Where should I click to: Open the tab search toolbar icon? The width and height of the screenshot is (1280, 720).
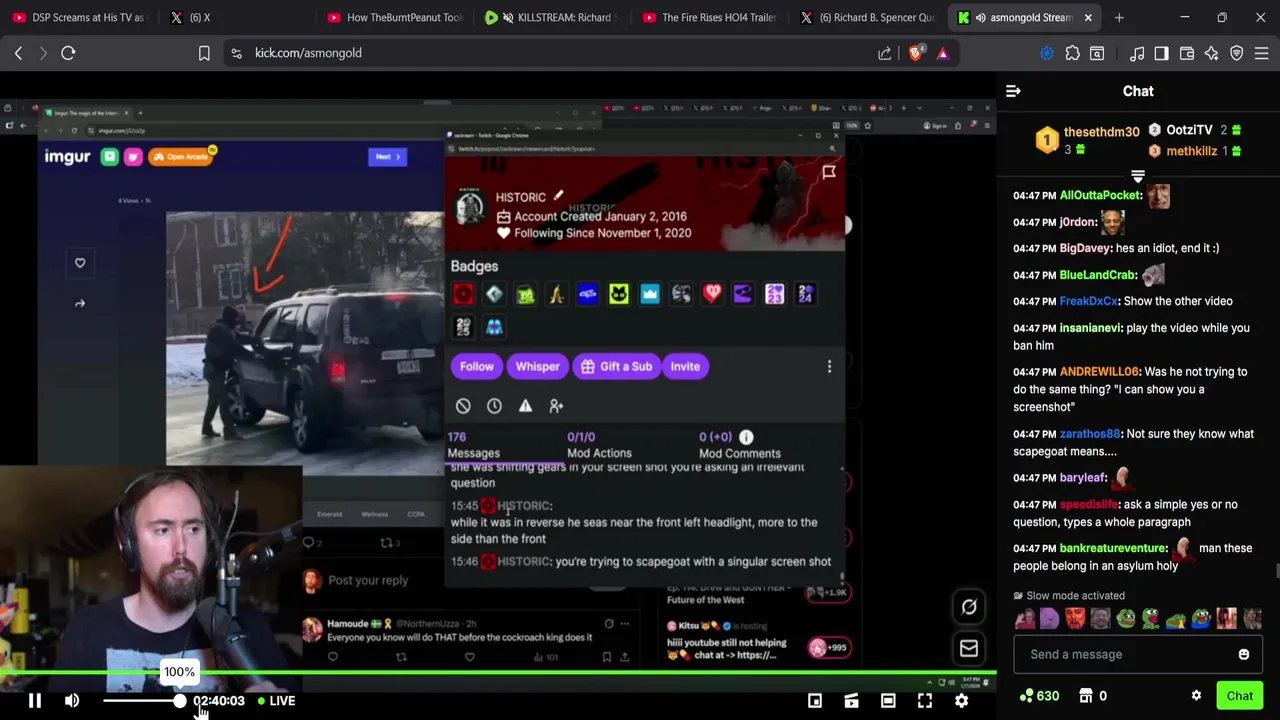pyautogui.click(x=1097, y=53)
